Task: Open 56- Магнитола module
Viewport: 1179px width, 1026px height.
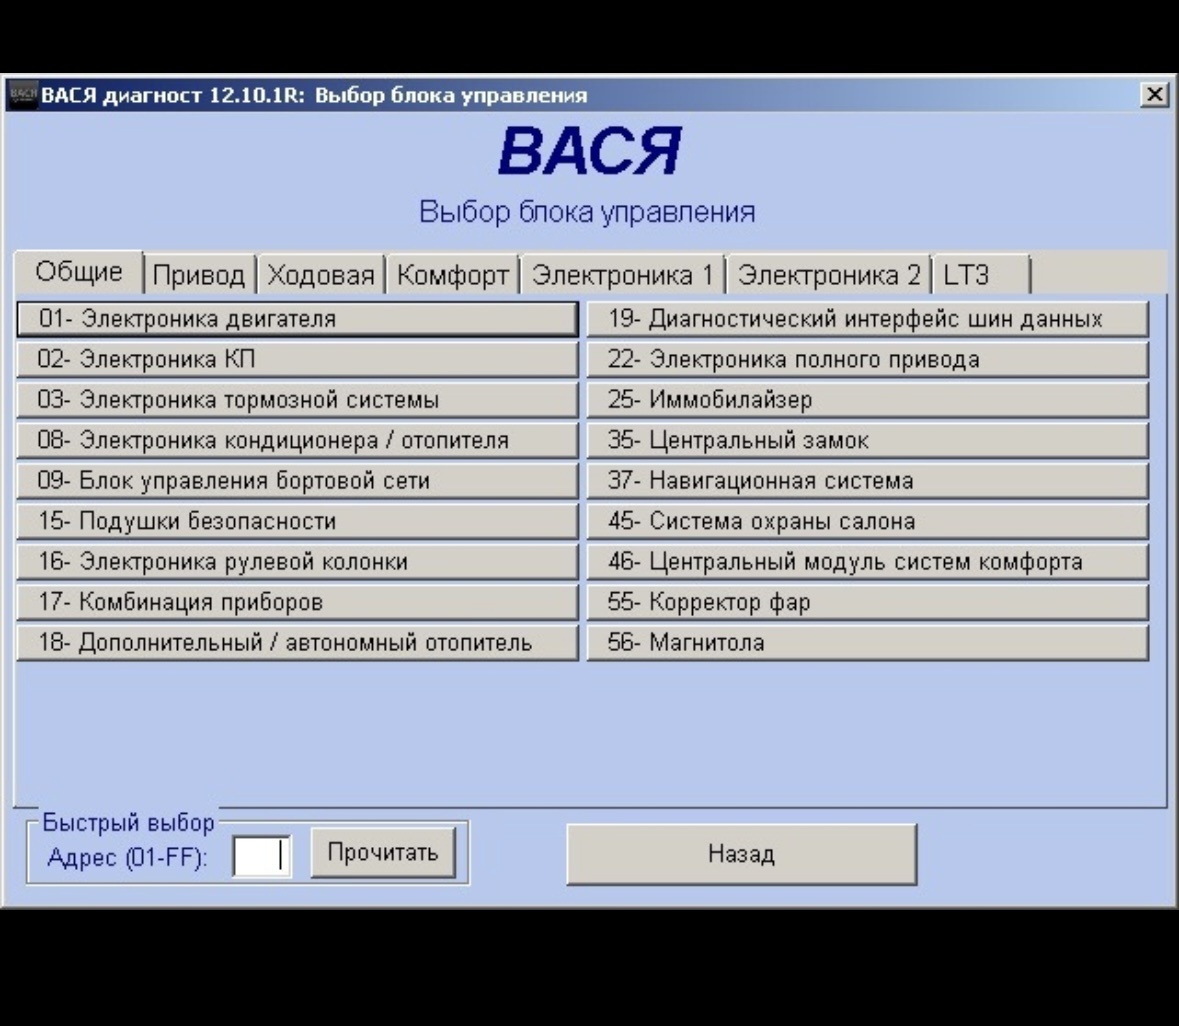Action: (x=868, y=643)
